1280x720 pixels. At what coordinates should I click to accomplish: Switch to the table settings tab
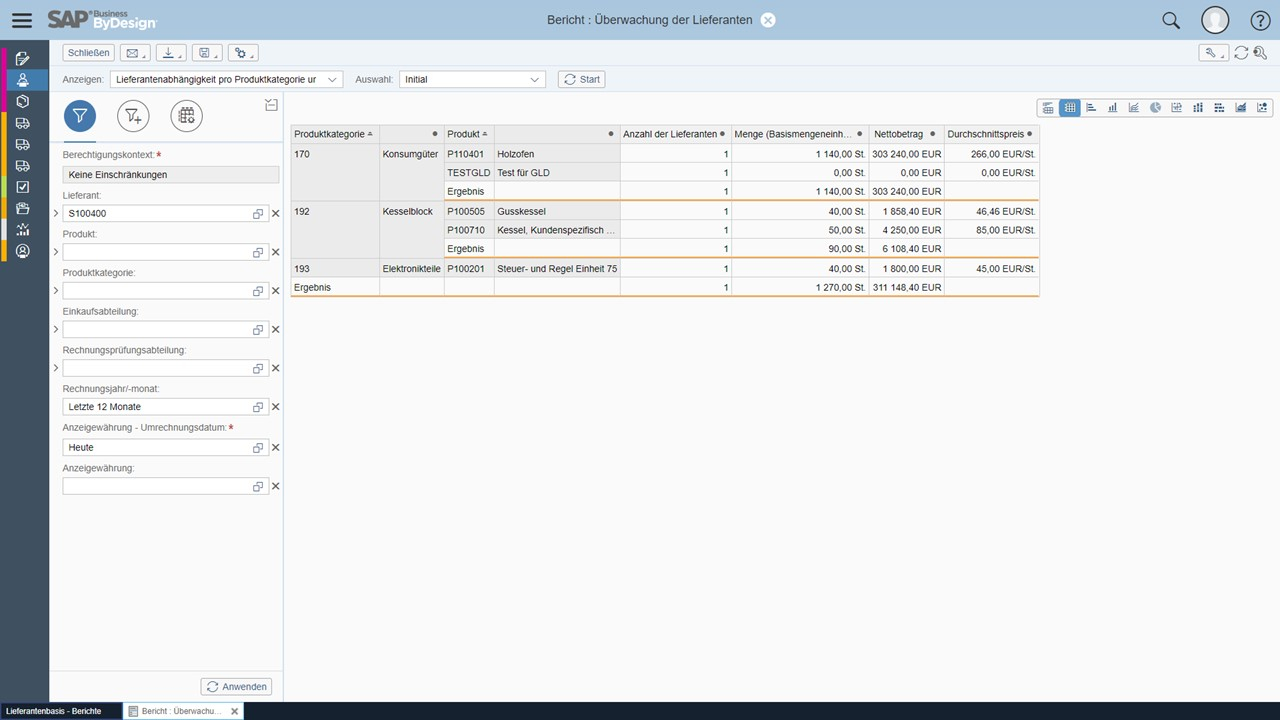pyautogui.click(x=186, y=116)
